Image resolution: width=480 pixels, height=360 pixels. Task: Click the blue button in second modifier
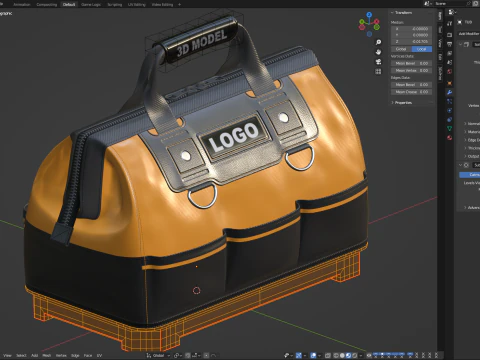click(x=470, y=175)
